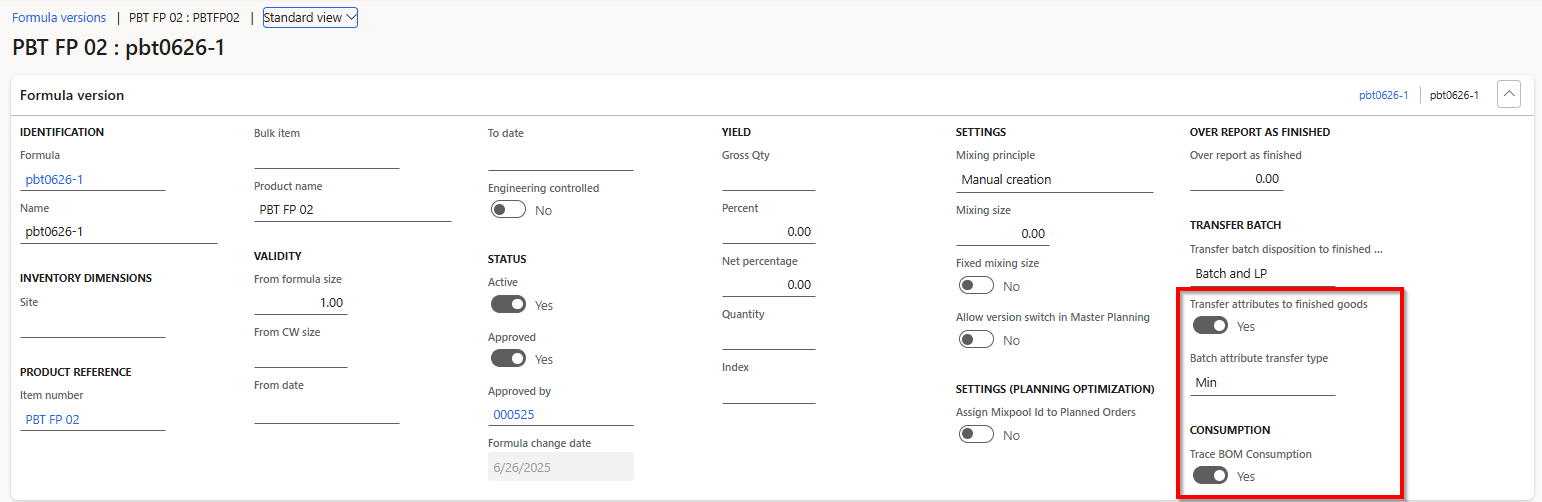Screen dimensions: 1542x502
Task: Open the Mixing principle combo box
Action: (1054, 180)
